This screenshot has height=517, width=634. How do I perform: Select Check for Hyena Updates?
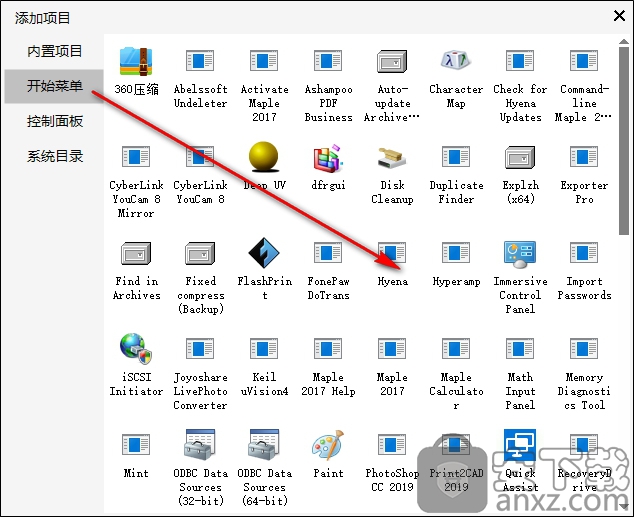(x=520, y=61)
